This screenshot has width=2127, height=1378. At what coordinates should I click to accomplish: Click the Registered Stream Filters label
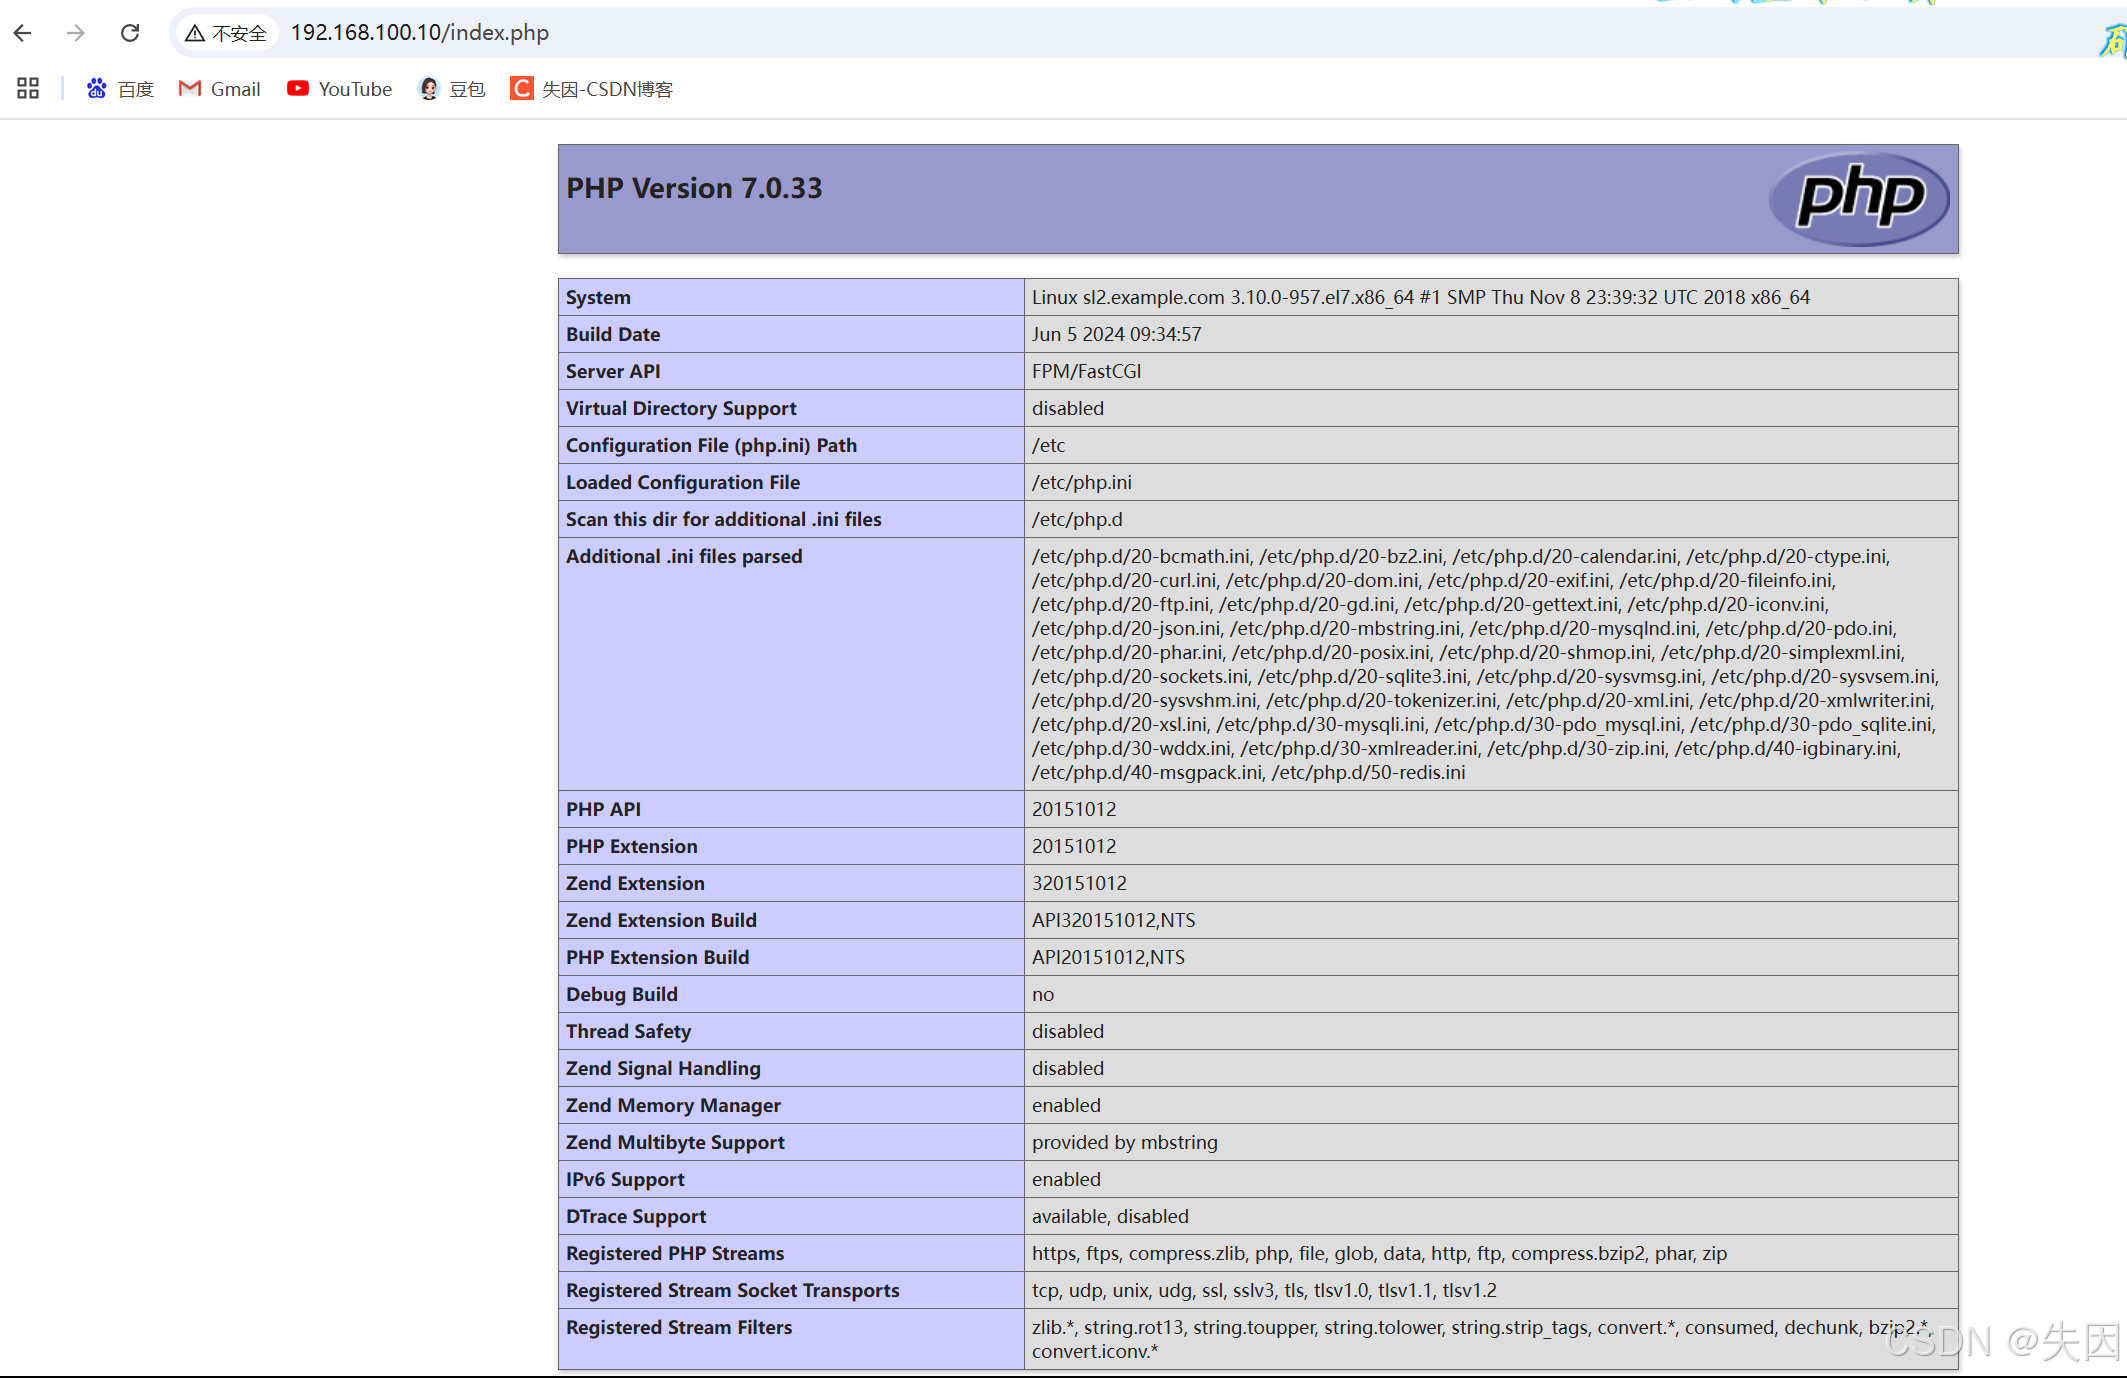[679, 1327]
